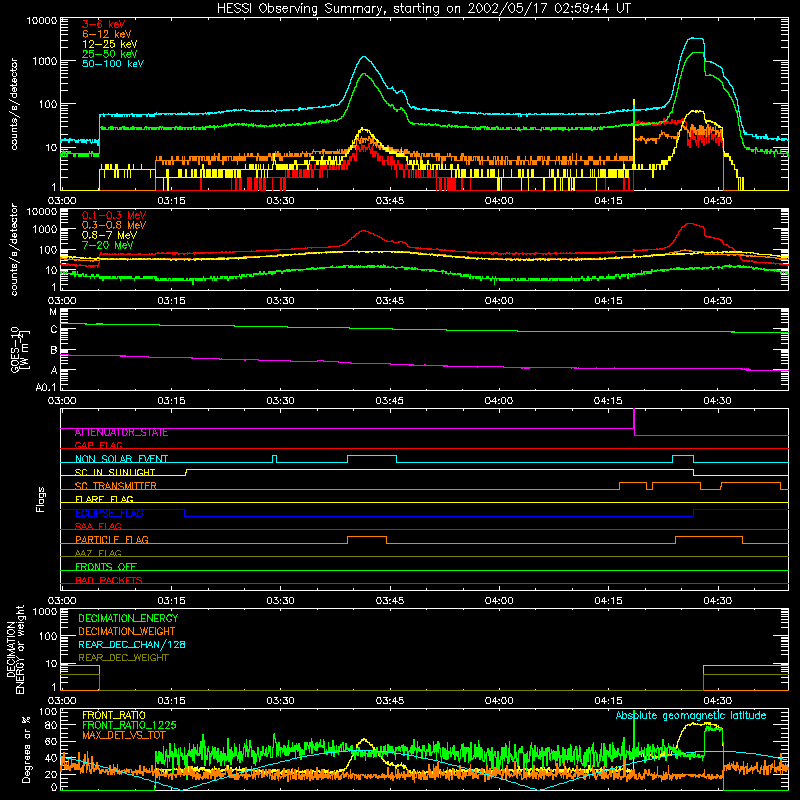Select the 6-12 keV legend label
Viewport: 800px width, 800px height.
tap(107, 34)
